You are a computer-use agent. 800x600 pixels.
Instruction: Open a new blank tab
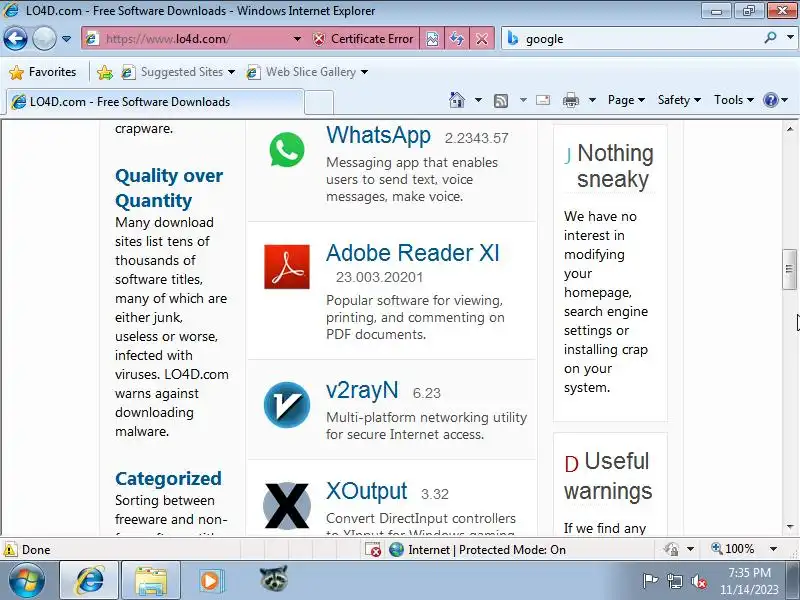(x=319, y=103)
